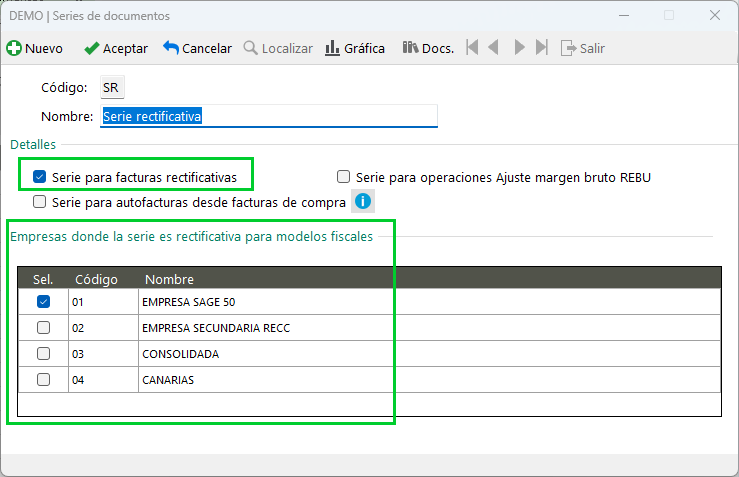This screenshot has width=739, height=477.
Task: Open Docs. documents library
Action: coord(428,48)
